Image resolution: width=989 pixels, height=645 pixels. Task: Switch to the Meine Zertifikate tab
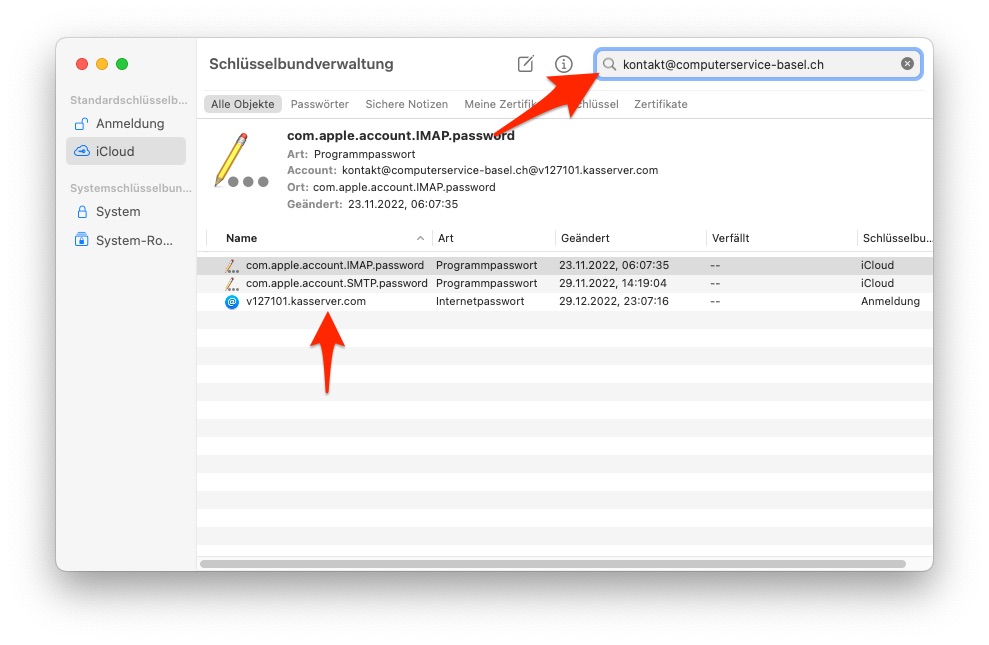[x=501, y=104]
